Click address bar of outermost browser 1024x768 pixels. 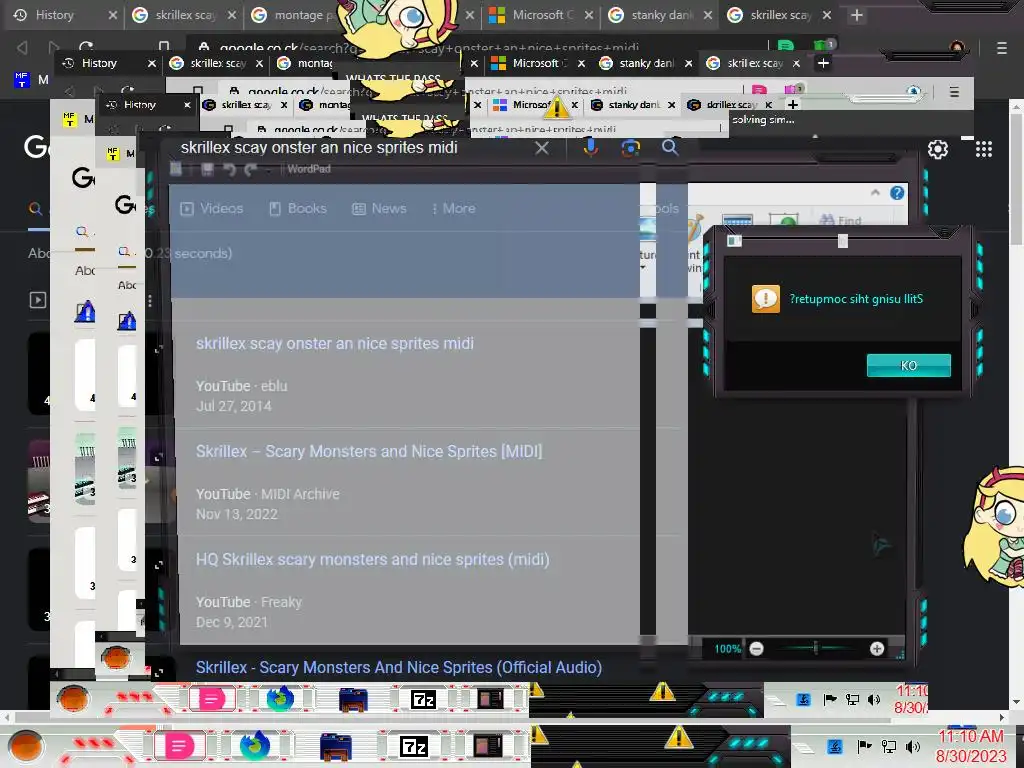point(477,47)
